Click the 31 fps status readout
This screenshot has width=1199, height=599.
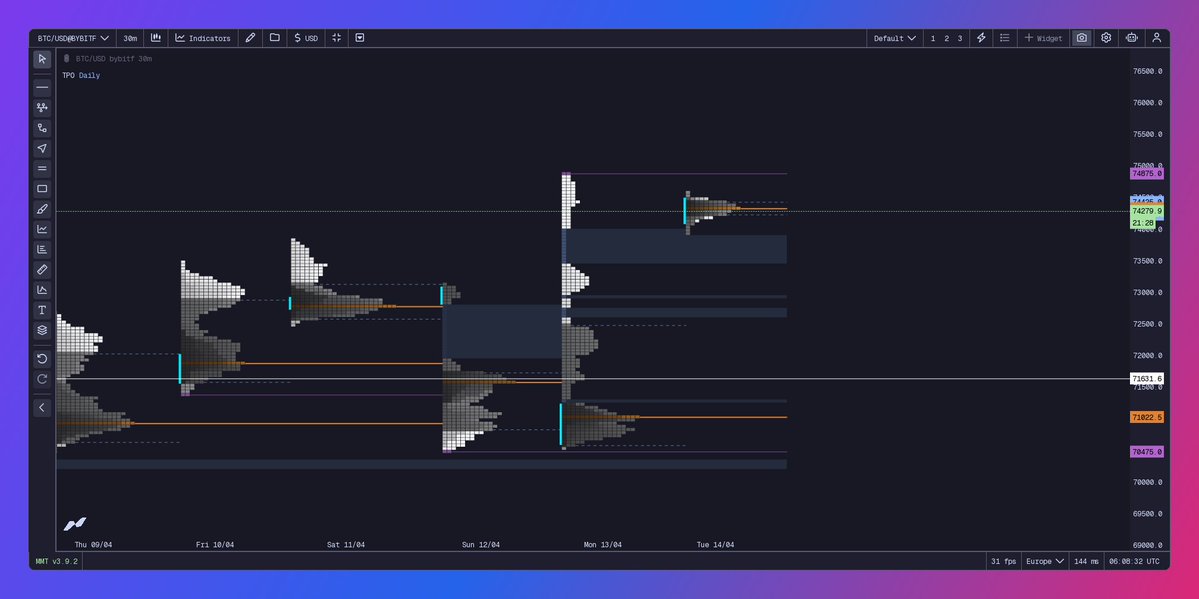coord(1003,562)
